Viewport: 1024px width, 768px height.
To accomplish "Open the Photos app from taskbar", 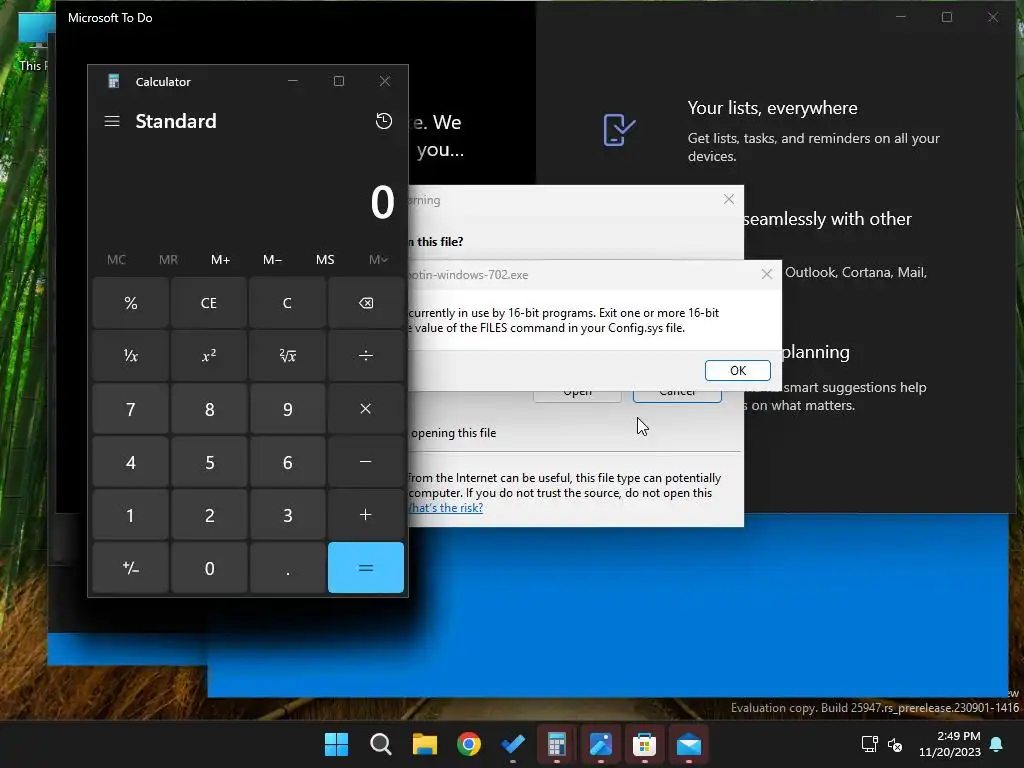I will coord(601,744).
